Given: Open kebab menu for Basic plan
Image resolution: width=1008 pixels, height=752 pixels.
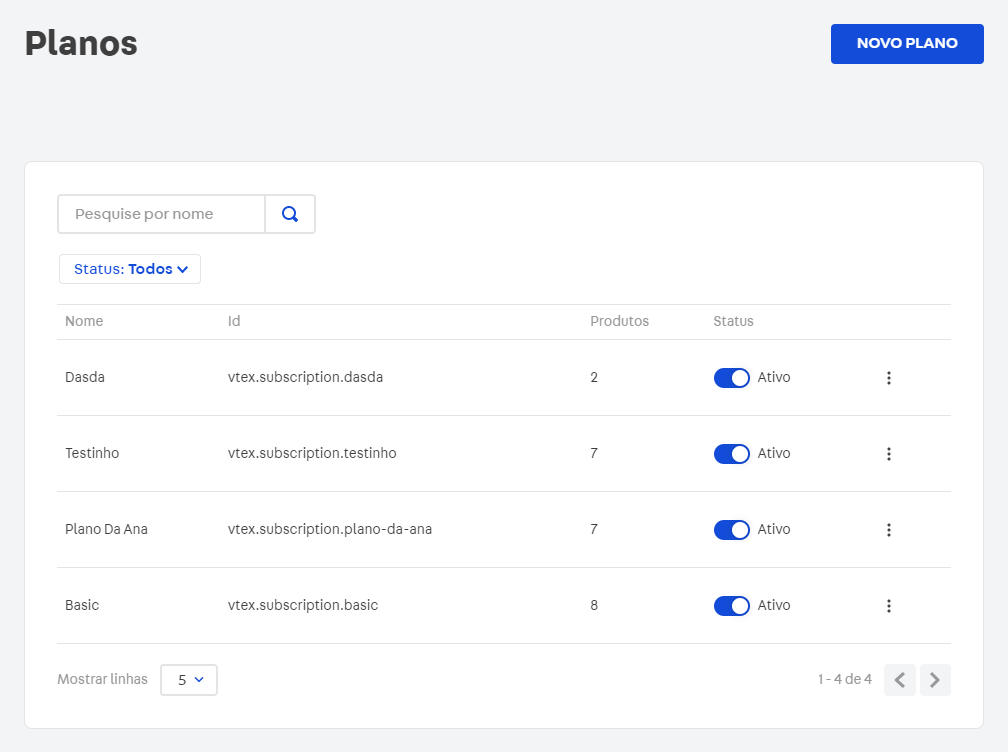Looking at the screenshot, I should pyautogui.click(x=888, y=606).
